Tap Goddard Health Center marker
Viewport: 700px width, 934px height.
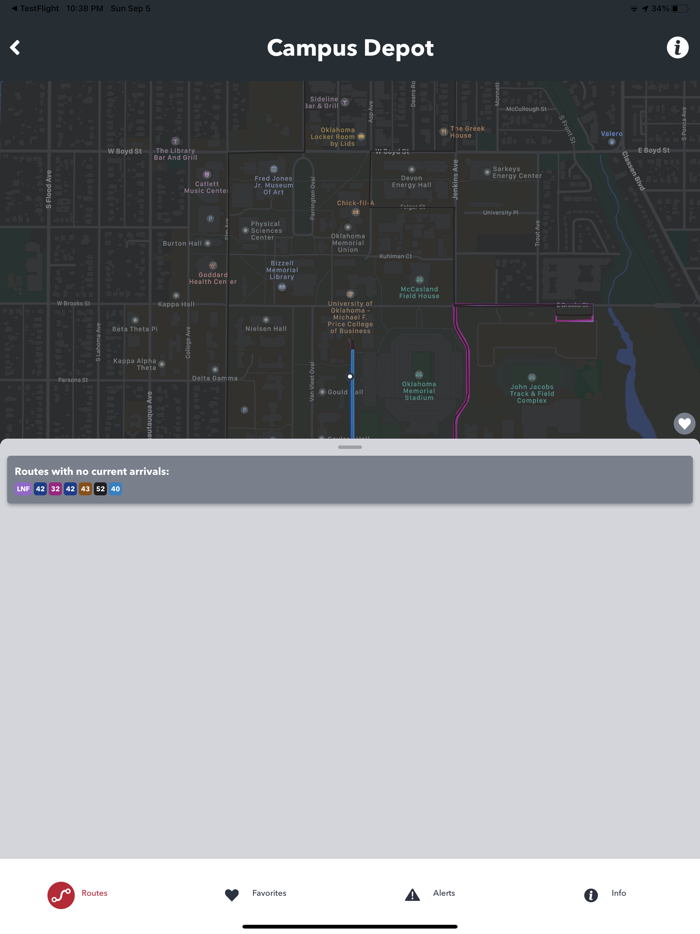coord(212,265)
